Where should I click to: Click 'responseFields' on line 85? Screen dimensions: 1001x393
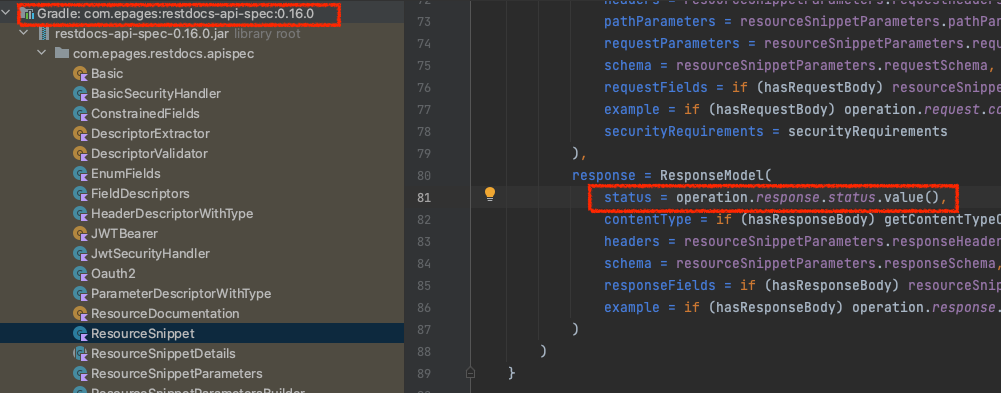tap(659, 285)
